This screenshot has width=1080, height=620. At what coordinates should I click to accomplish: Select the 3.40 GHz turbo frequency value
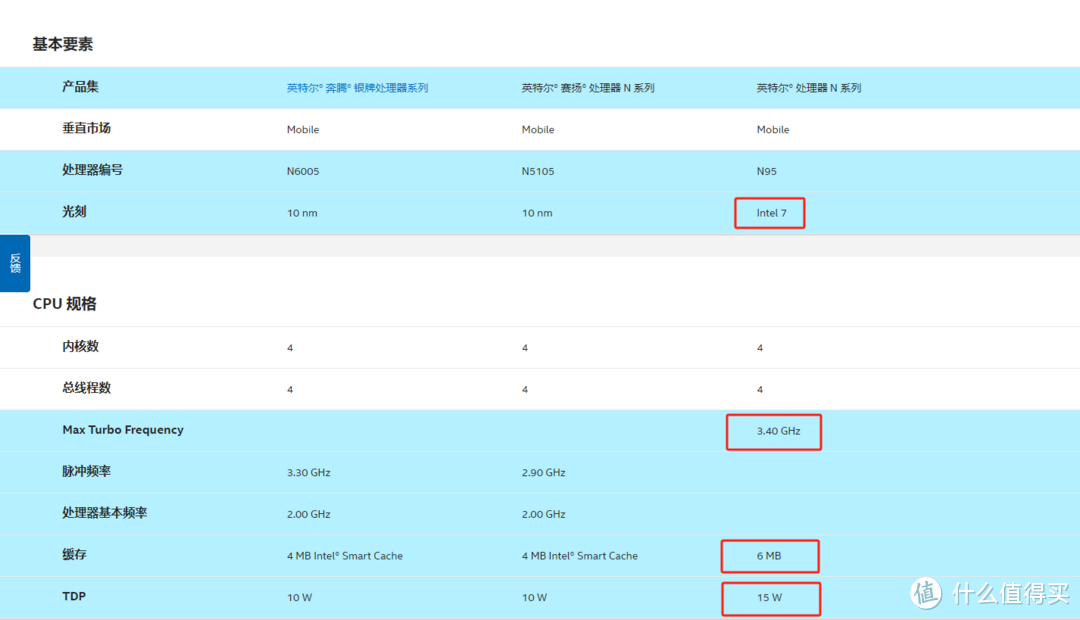coord(778,431)
